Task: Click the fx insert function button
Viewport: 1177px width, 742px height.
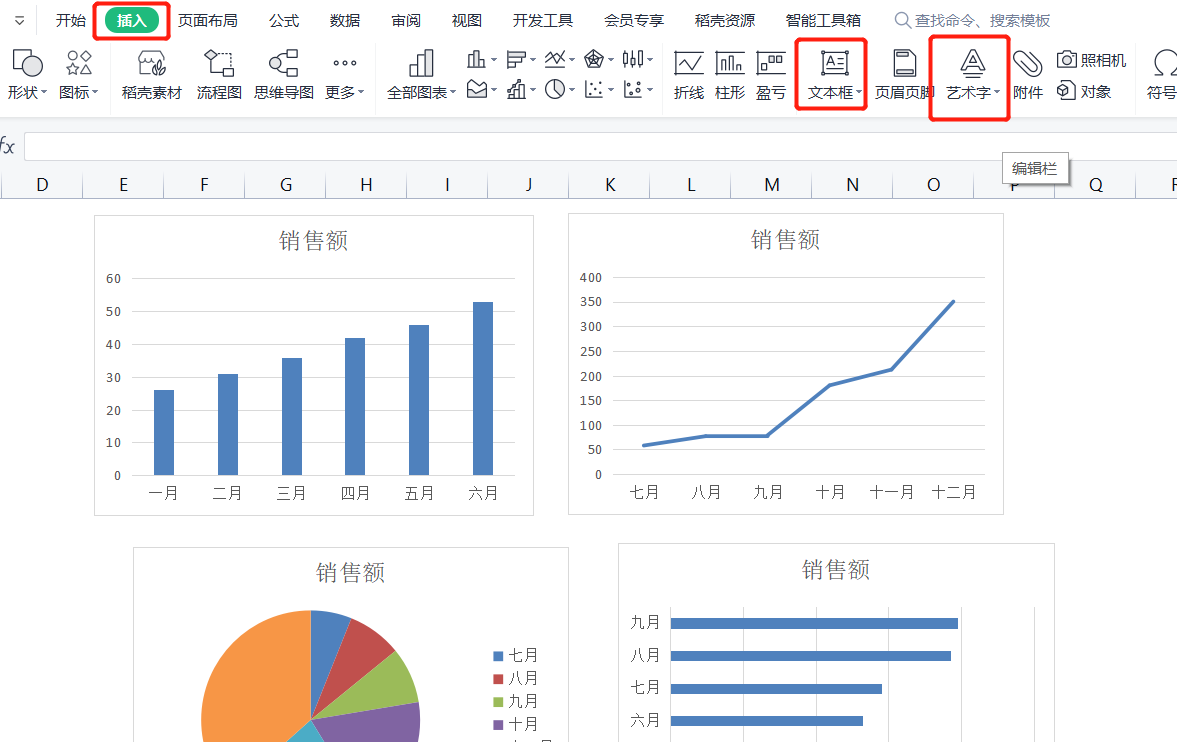Action: 7,146
